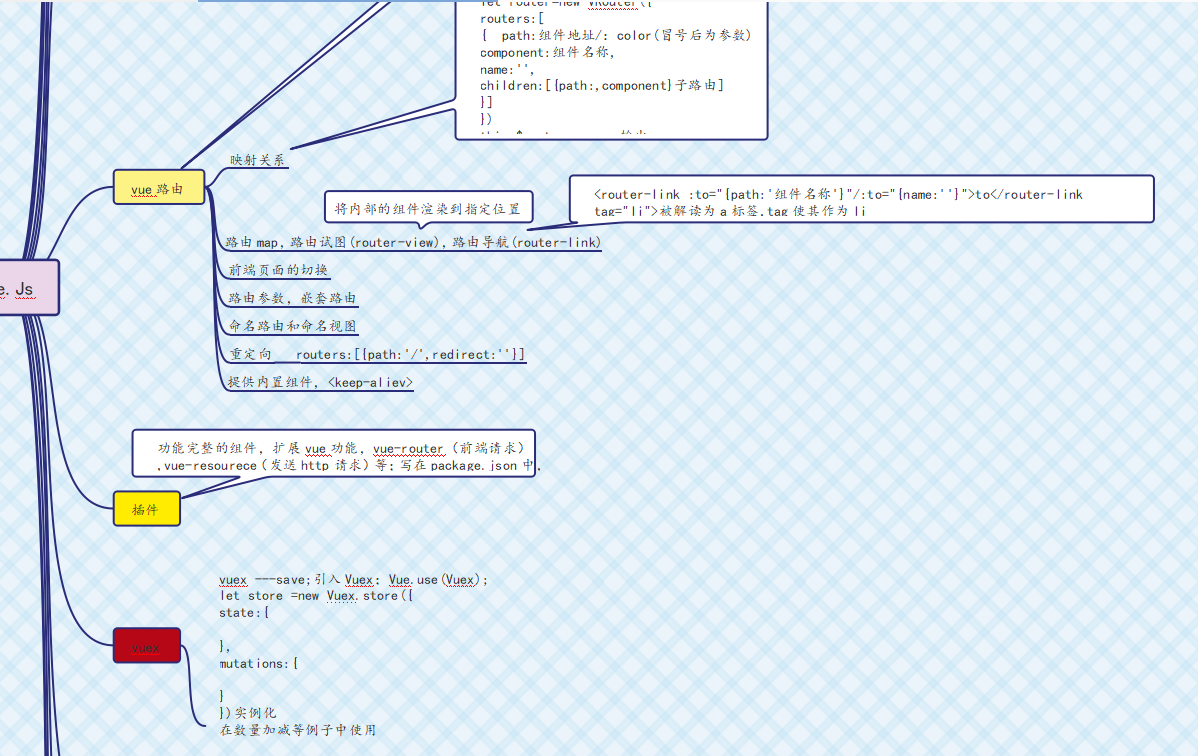Click the "vuex ---save;引入 Vuex" line
This screenshot has width=1198, height=756.
[x=353, y=579]
